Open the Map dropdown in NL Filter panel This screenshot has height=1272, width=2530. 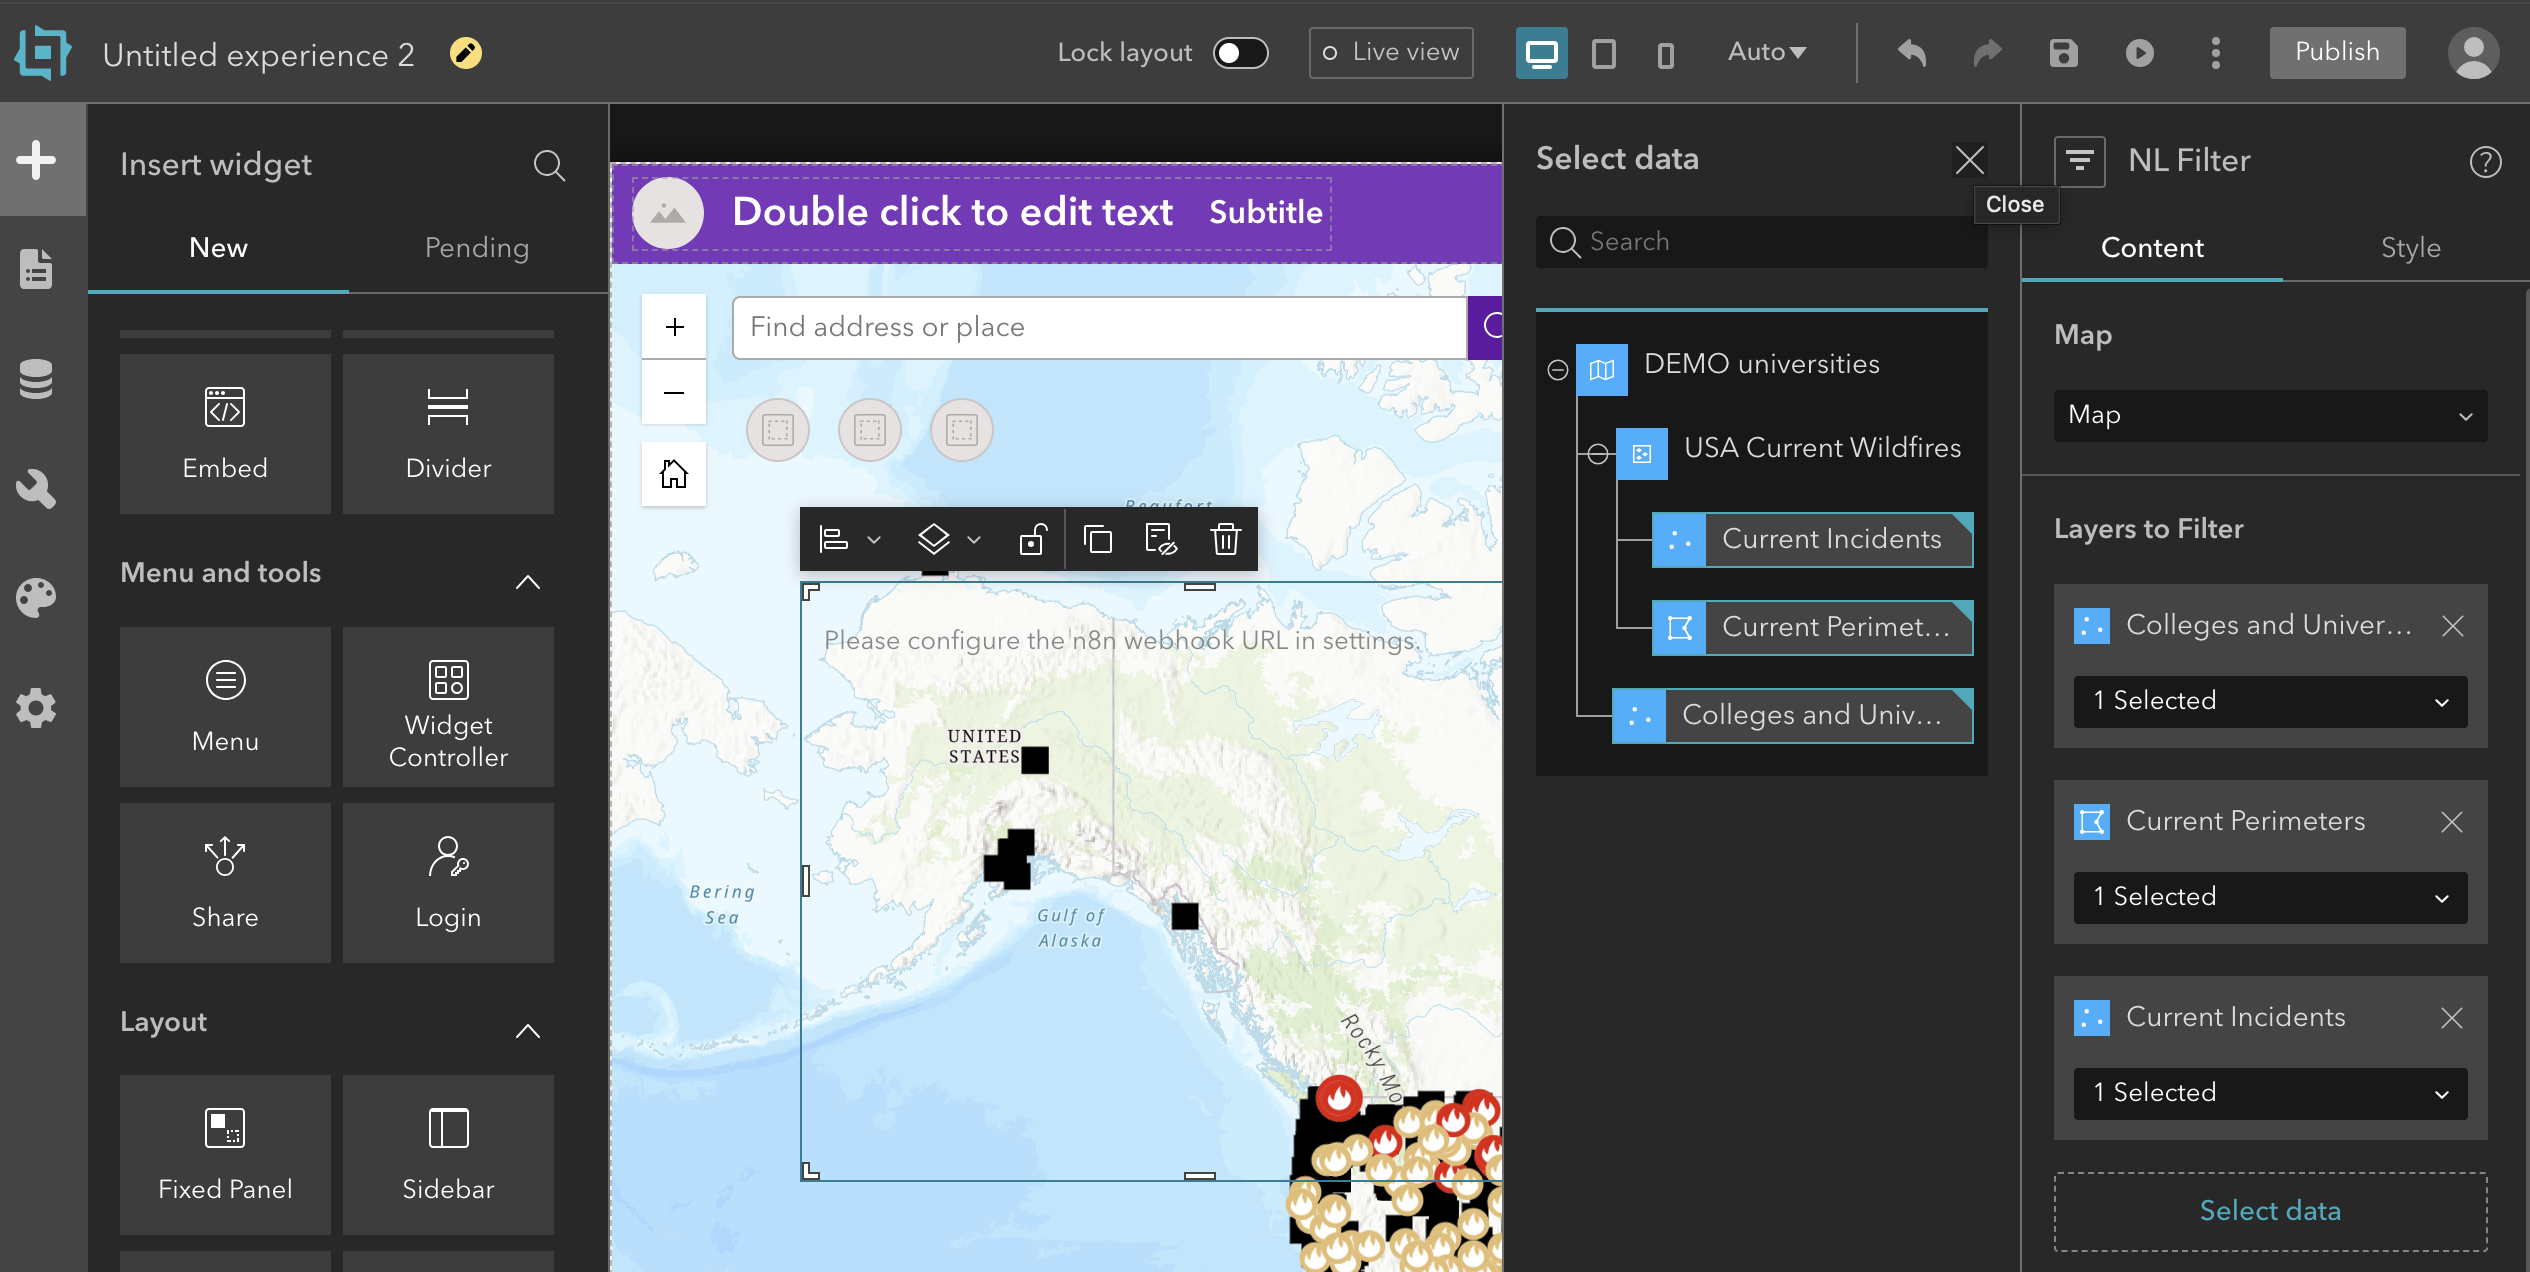point(2269,415)
